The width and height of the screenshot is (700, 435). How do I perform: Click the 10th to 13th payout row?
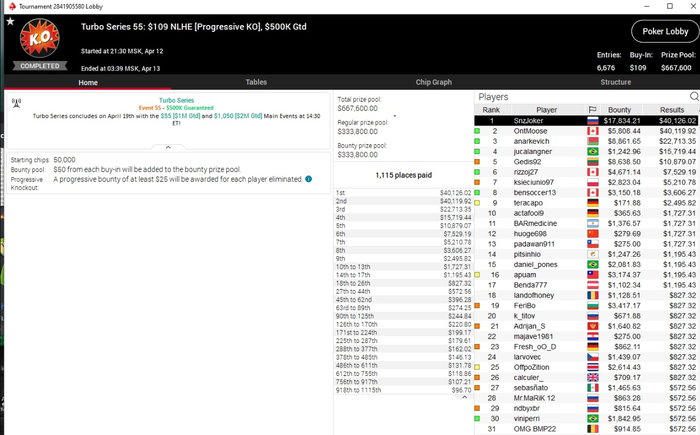coord(403,267)
